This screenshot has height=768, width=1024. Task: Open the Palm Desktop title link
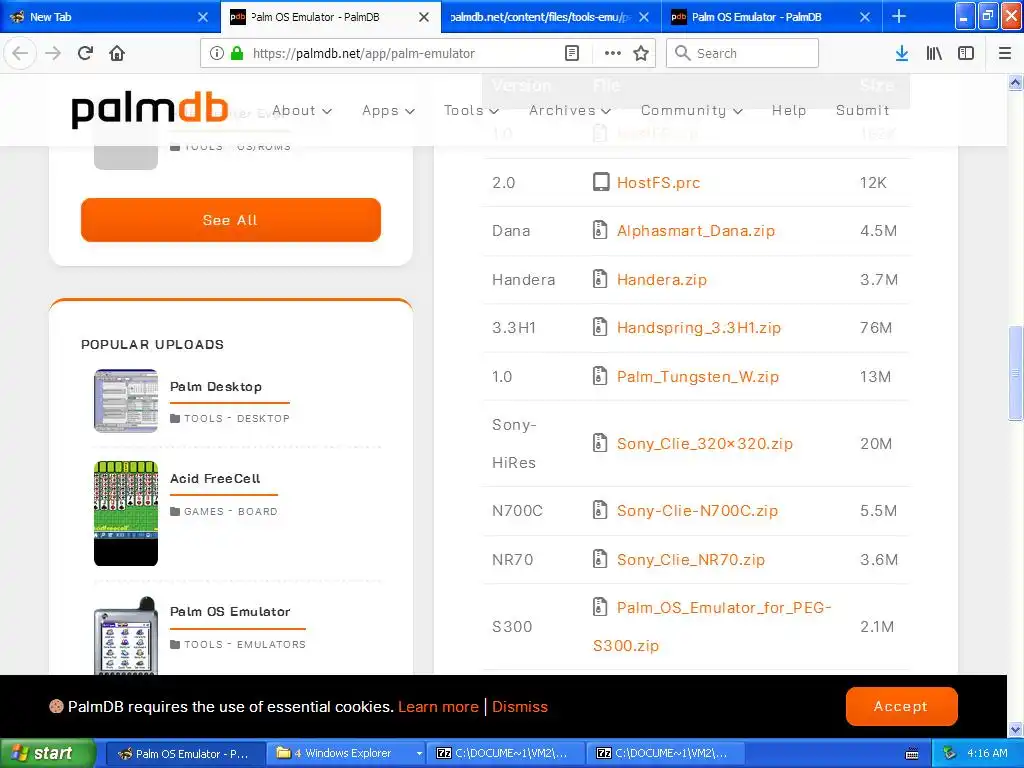coord(216,387)
